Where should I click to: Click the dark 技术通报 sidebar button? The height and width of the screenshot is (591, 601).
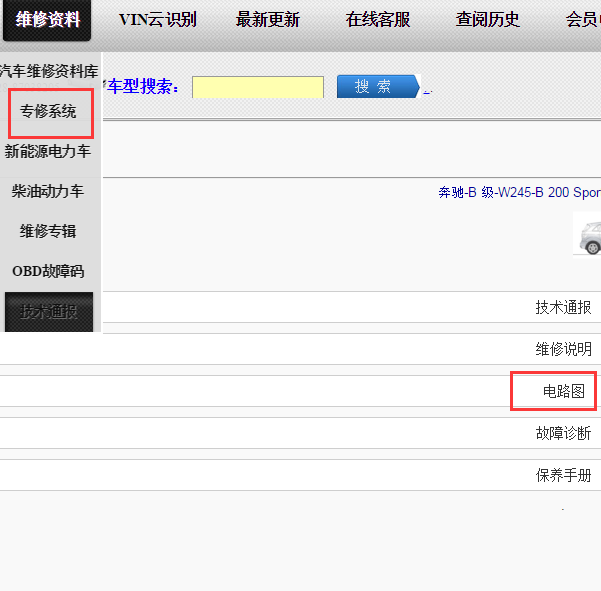click(x=49, y=312)
